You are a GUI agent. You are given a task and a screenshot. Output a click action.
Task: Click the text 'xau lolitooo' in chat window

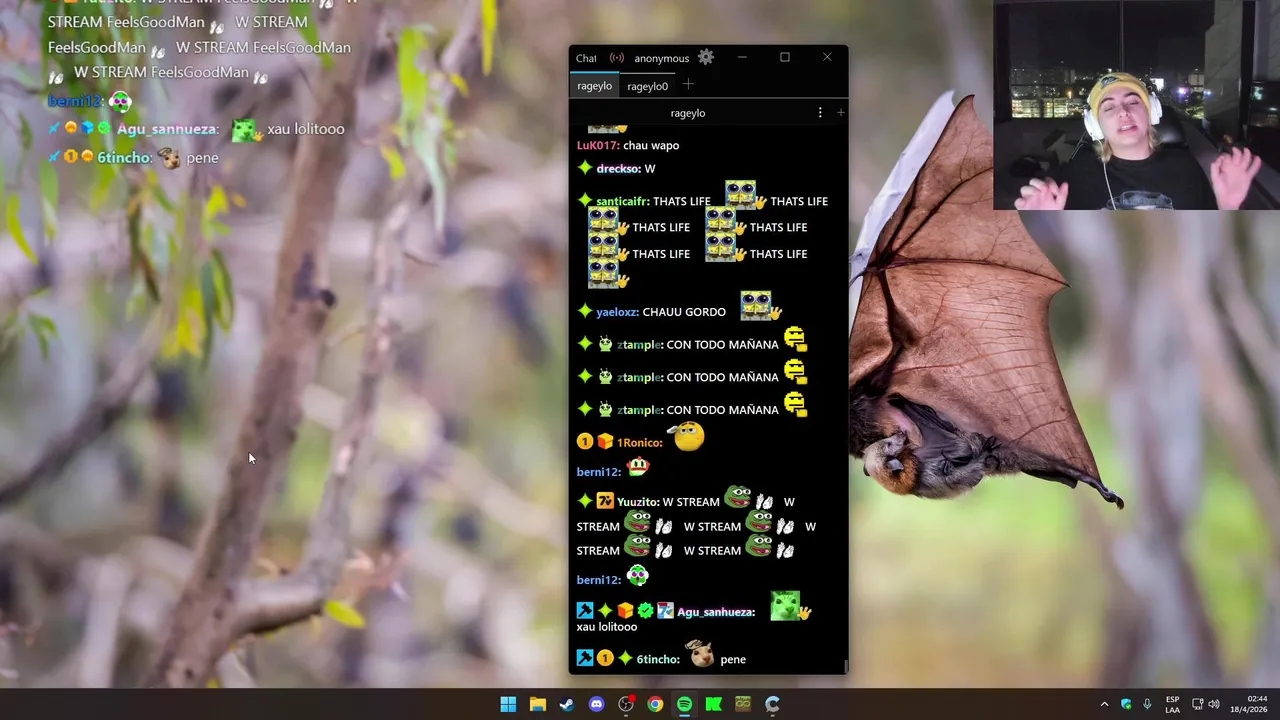tap(607, 627)
